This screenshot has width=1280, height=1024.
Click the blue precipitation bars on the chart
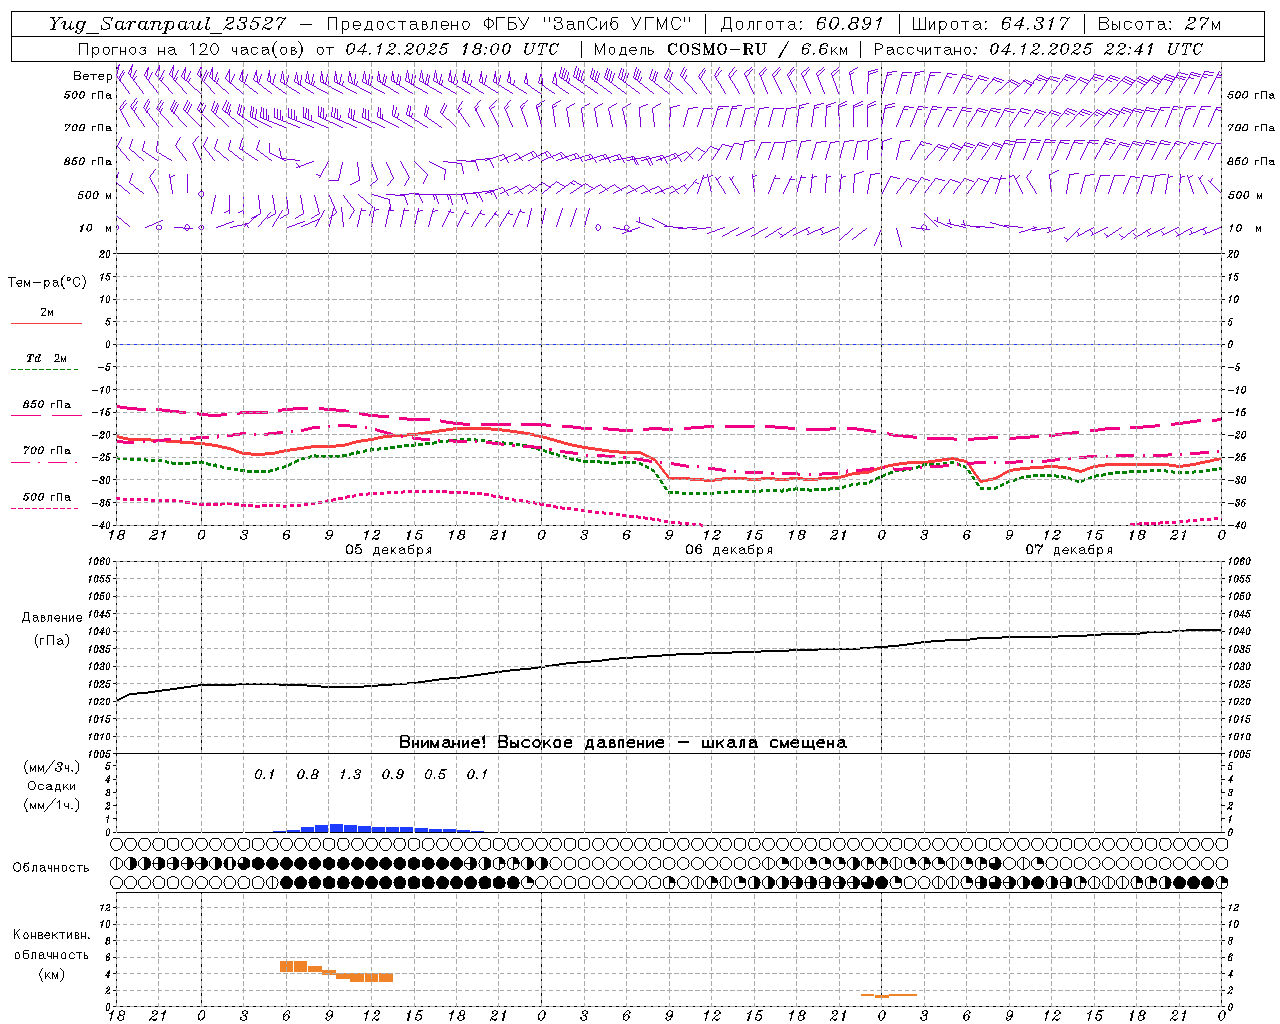[380, 828]
